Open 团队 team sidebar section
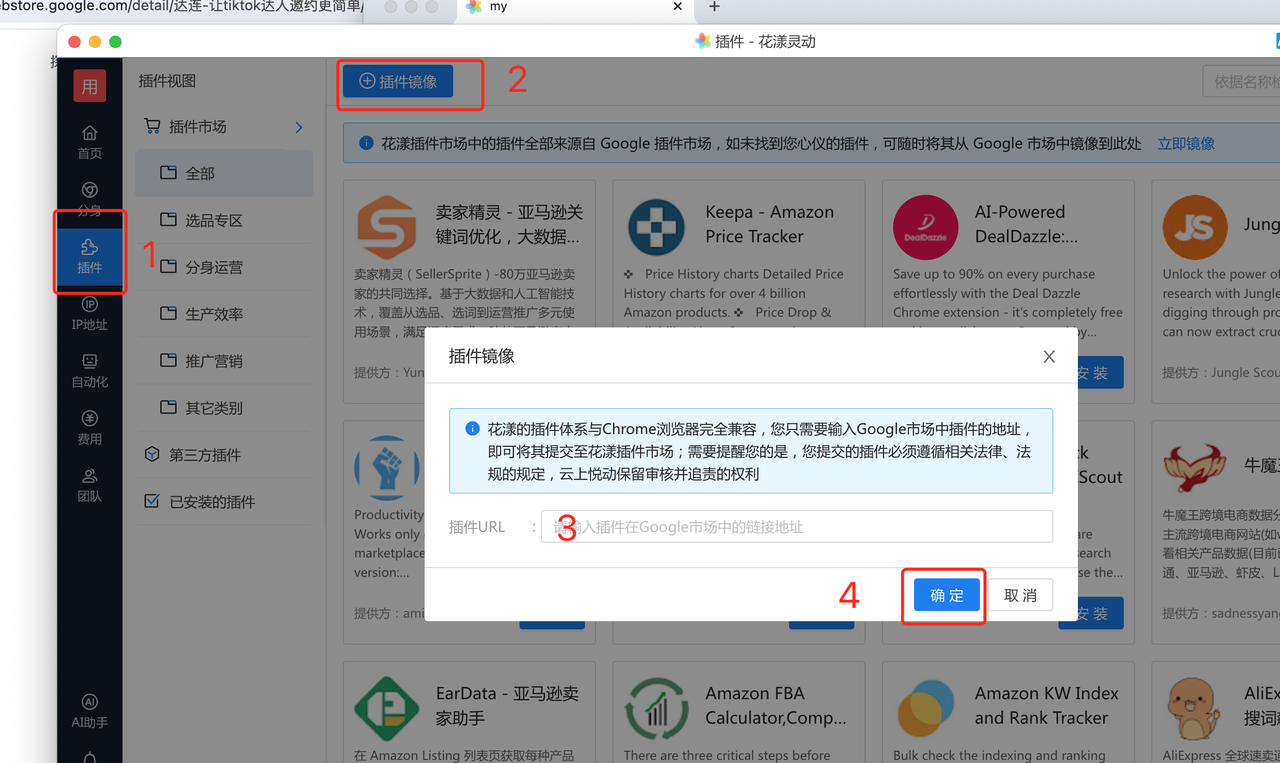Screen dimensions: 1280x763 89,485
